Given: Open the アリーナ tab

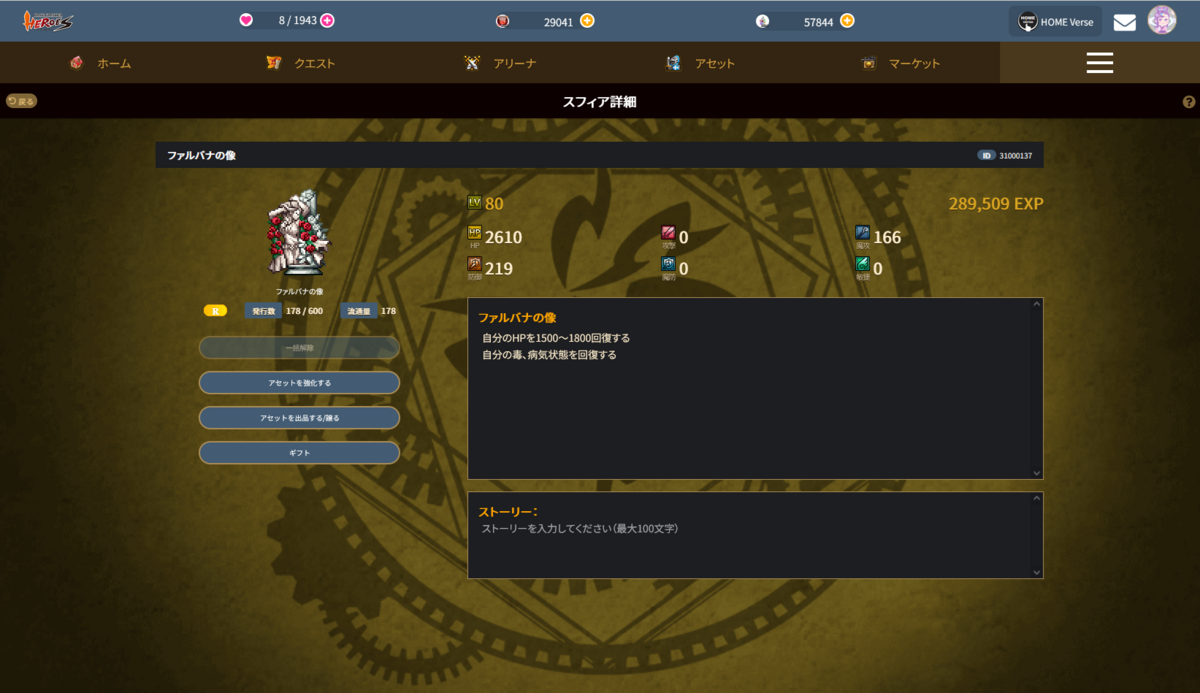Looking at the screenshot, I should 500,63.
